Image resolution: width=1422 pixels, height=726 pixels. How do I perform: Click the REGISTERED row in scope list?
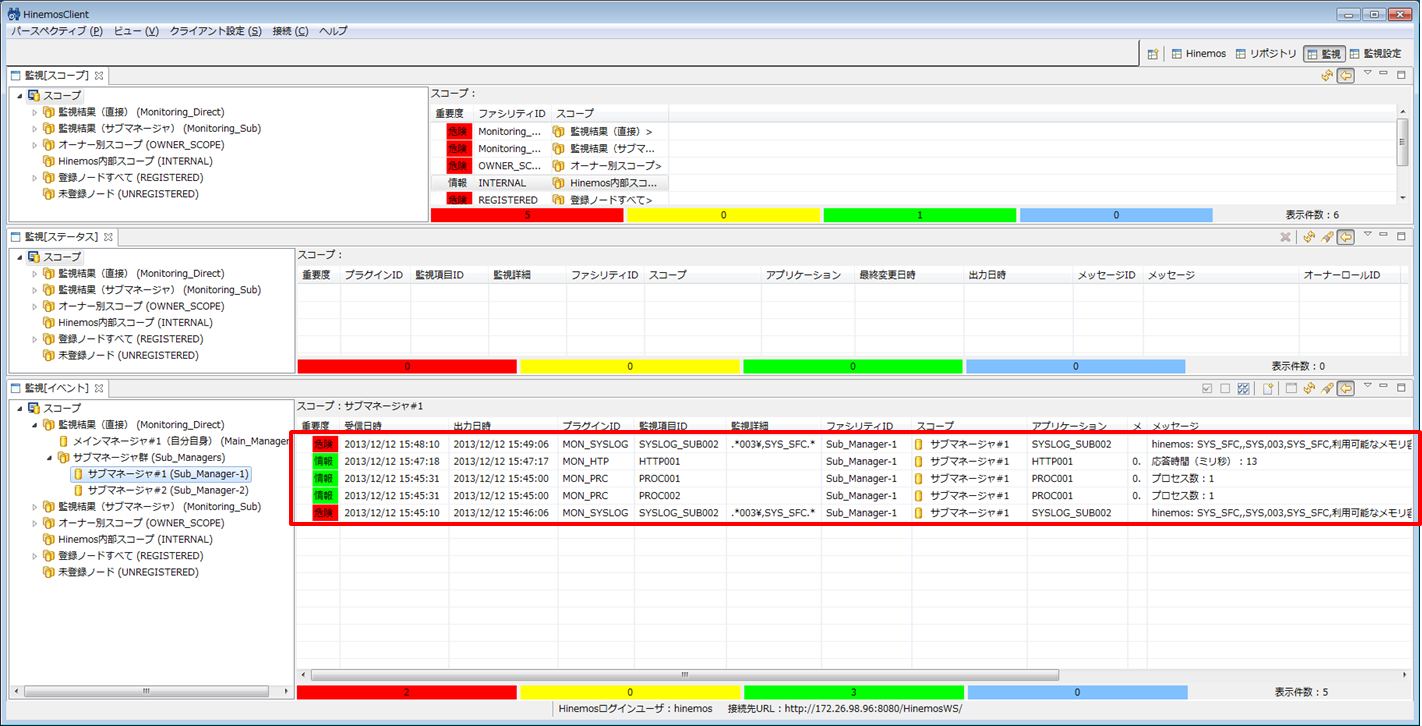click(549, 200)
